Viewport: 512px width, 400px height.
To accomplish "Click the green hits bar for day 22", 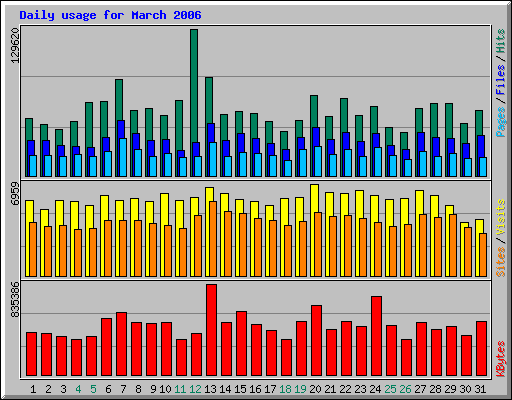I will (344, 115).
